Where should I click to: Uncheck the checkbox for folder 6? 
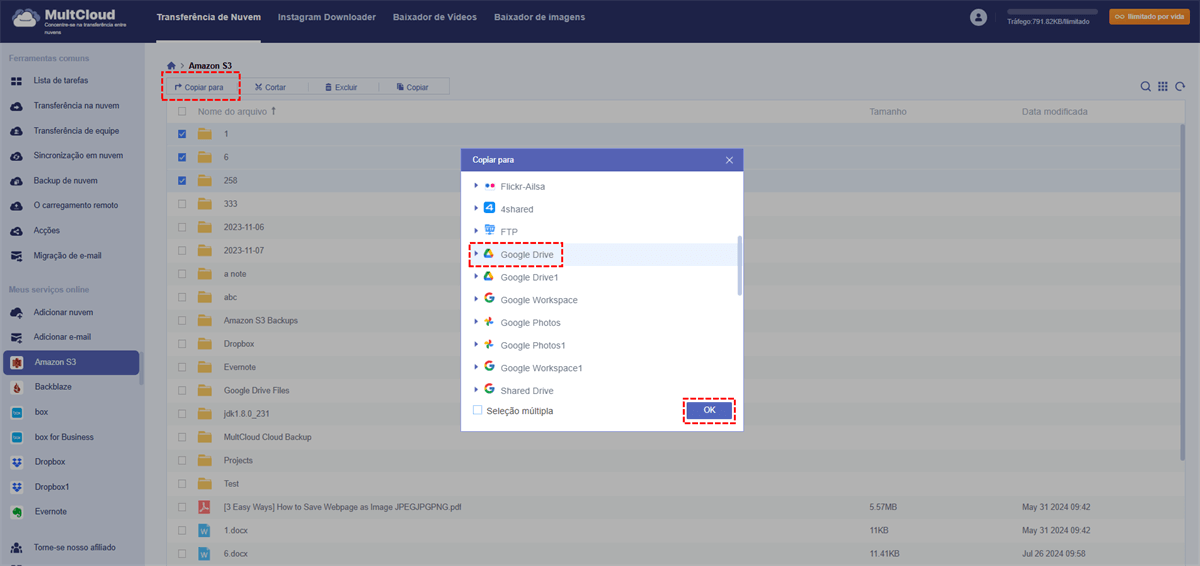tap(182, 157)
